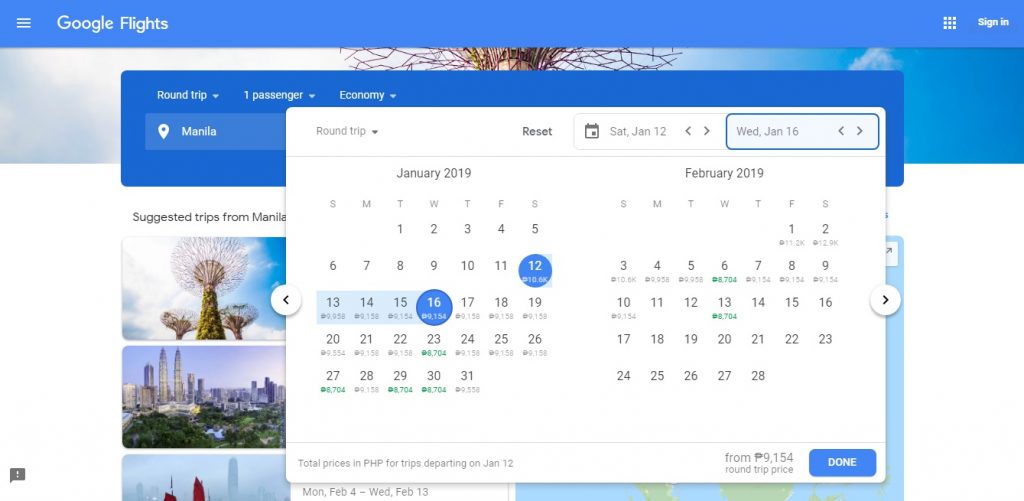Open the 1 passenger dropdown
Screen dimensions: 1024x501
(279, 95)
